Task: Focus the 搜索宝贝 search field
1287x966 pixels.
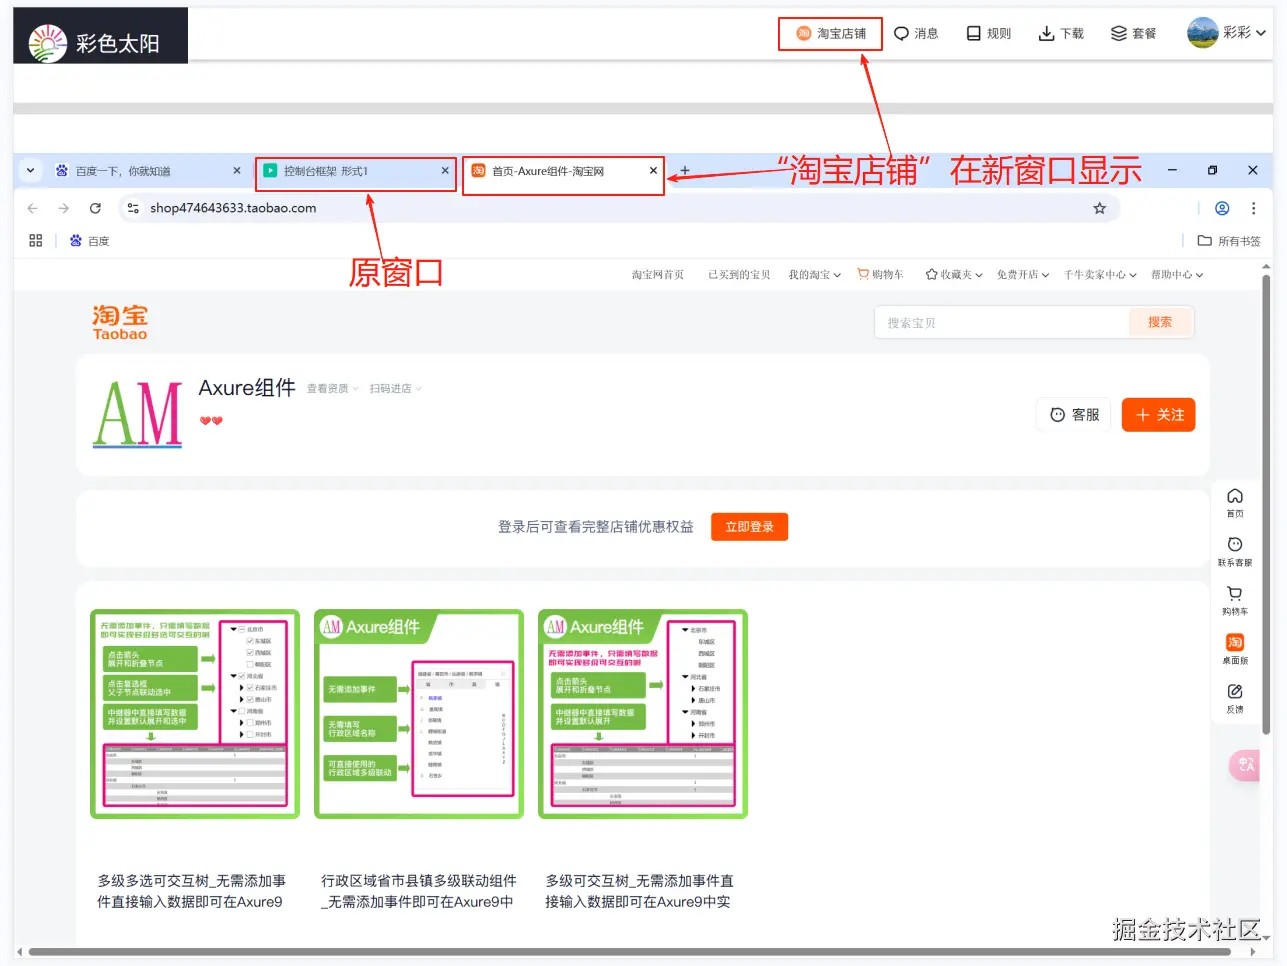Action: coord(1002,322)
